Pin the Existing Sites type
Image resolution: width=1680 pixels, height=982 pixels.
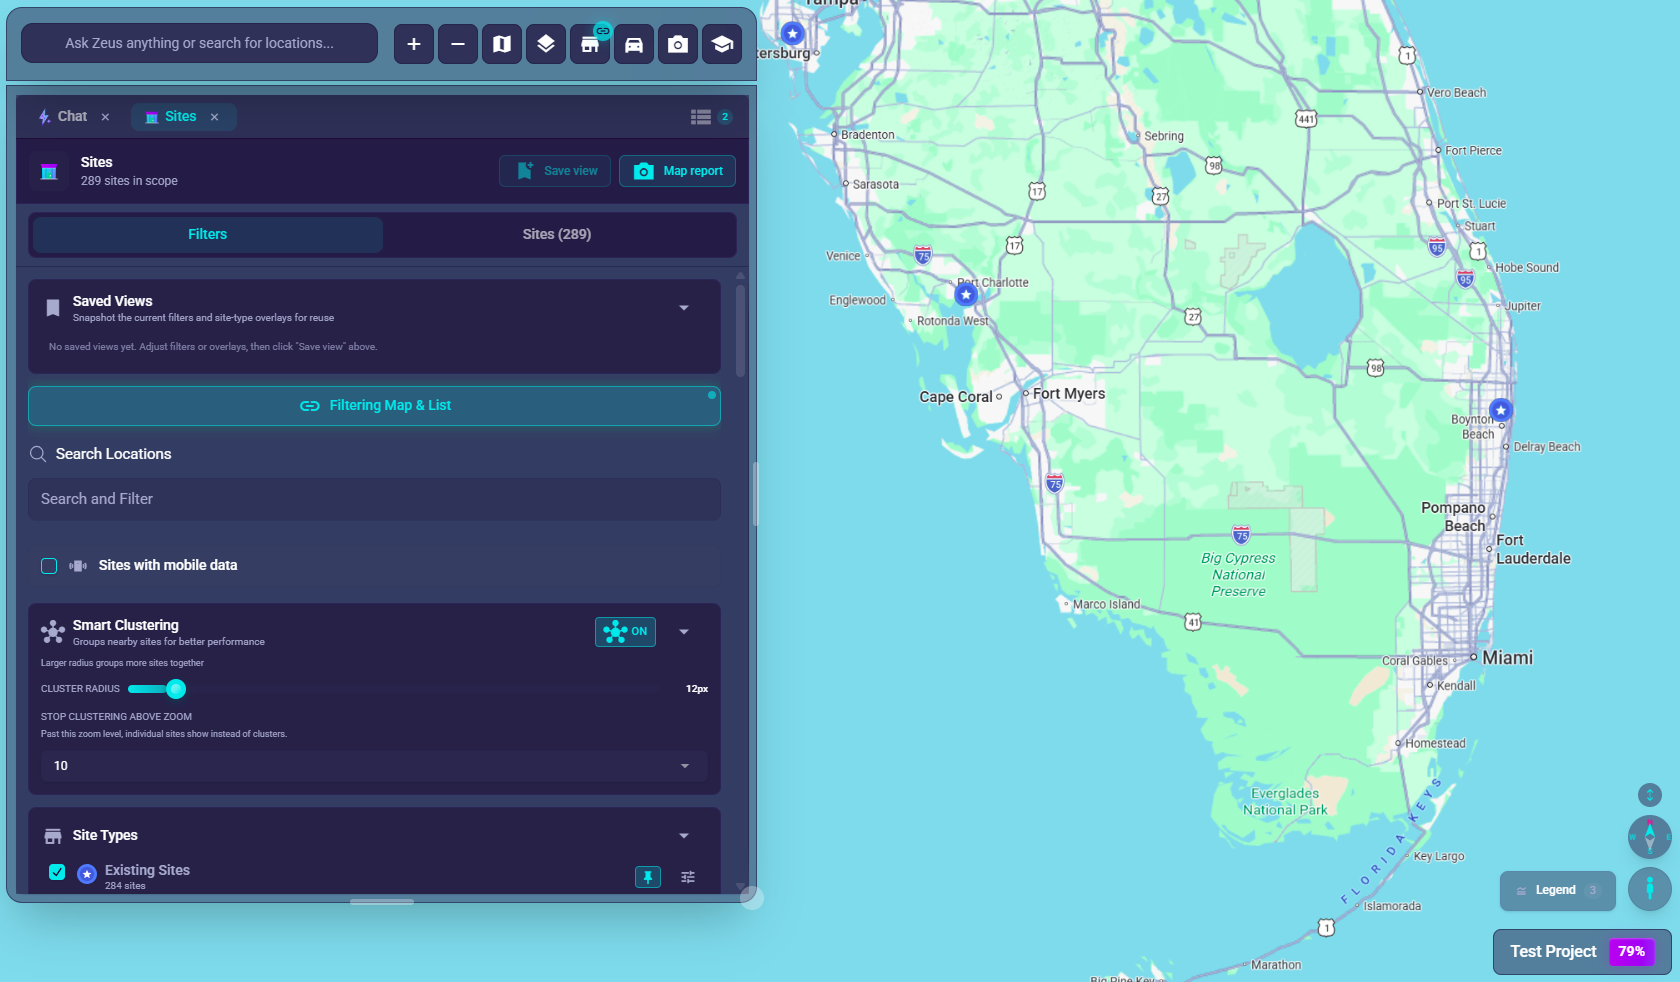(648, 877)
